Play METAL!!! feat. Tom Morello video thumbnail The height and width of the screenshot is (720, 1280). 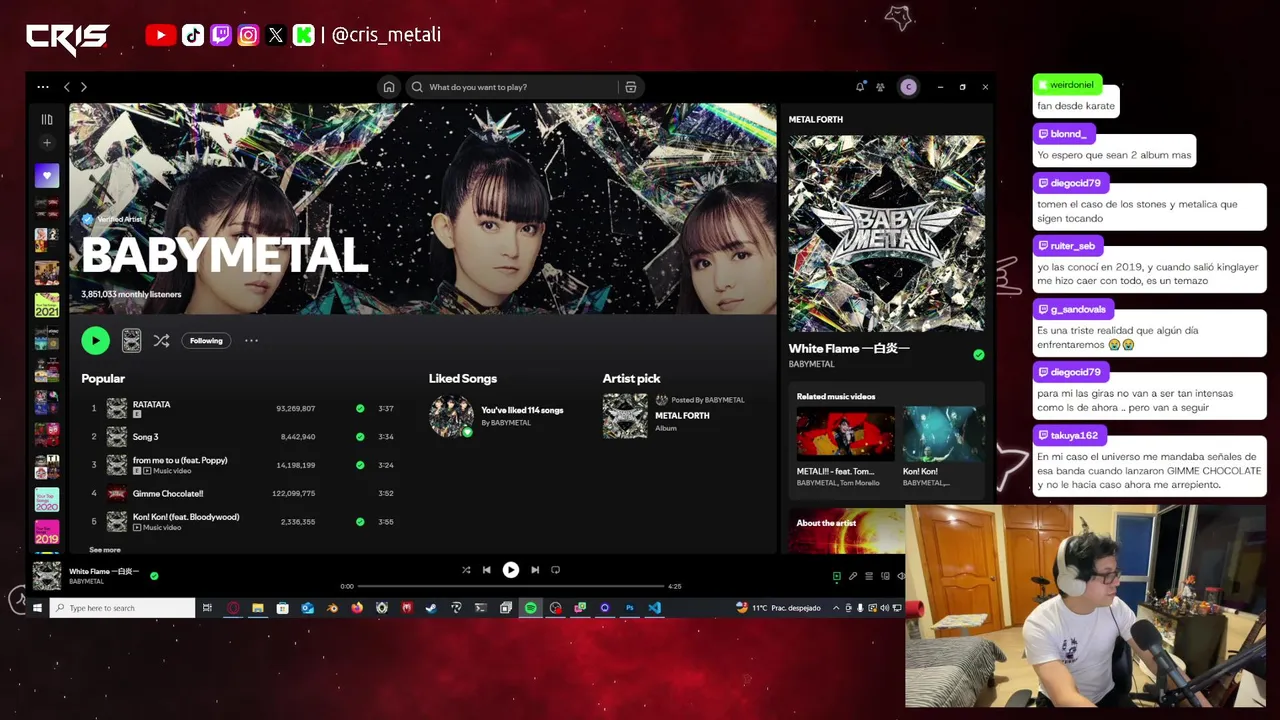tap(845, 433)
